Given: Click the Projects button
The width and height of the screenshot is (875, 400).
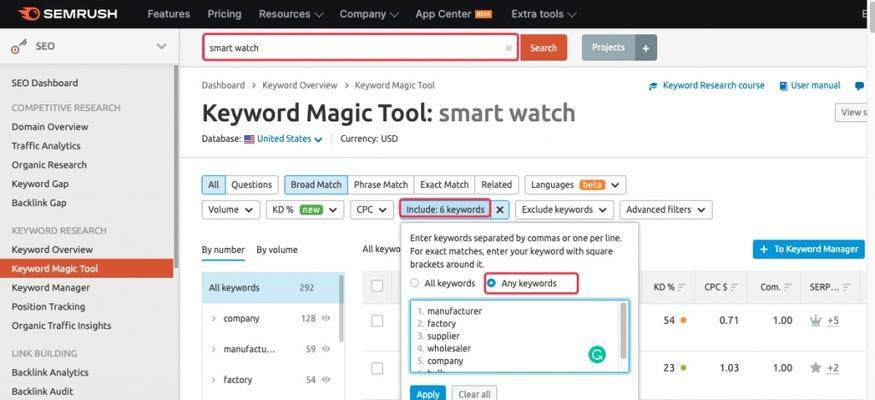Looking at the screenshot, I should pos(608,48).
